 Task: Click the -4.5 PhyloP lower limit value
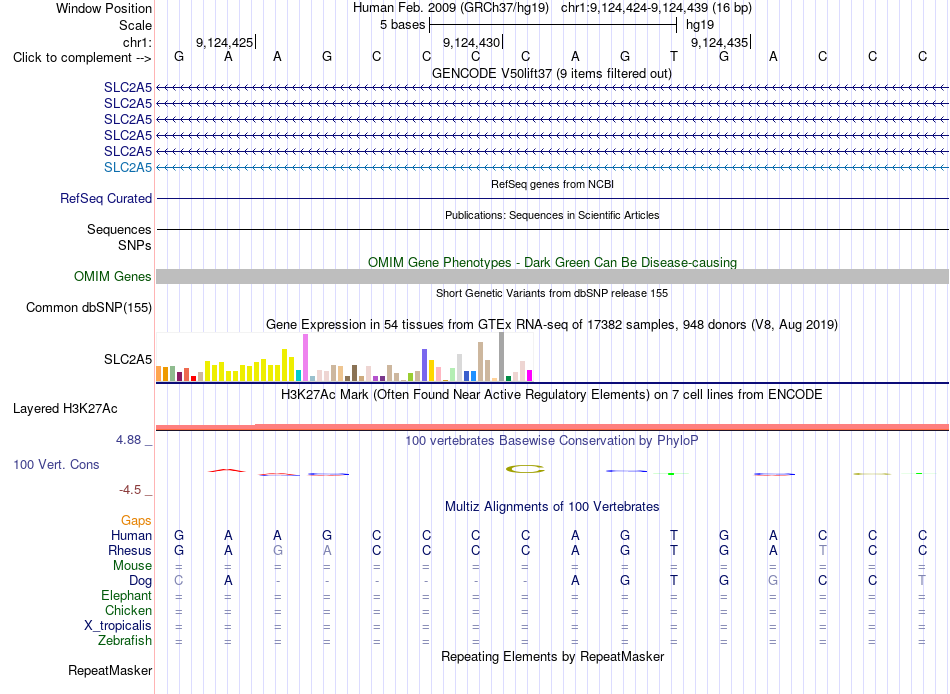click(x=130, y=490)
